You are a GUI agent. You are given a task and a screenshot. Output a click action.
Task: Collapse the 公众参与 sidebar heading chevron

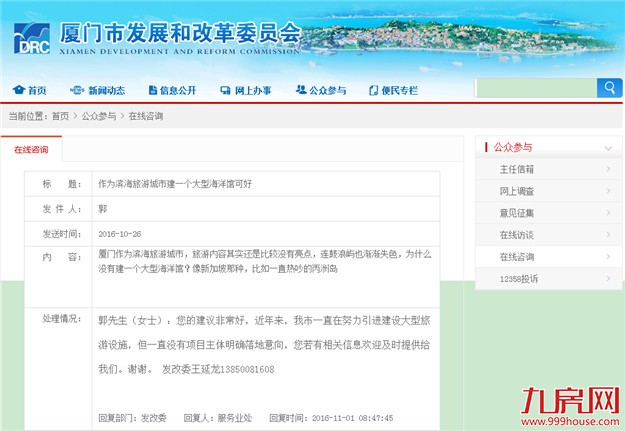point(608,148)
